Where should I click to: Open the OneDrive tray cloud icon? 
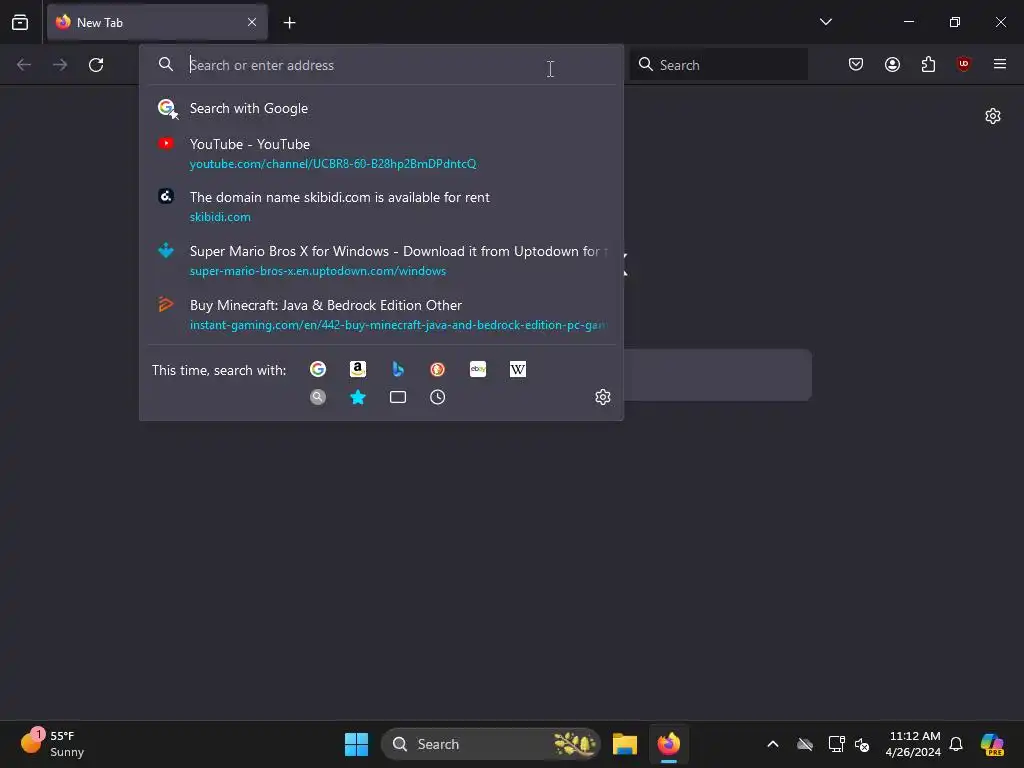click(805, 744)
